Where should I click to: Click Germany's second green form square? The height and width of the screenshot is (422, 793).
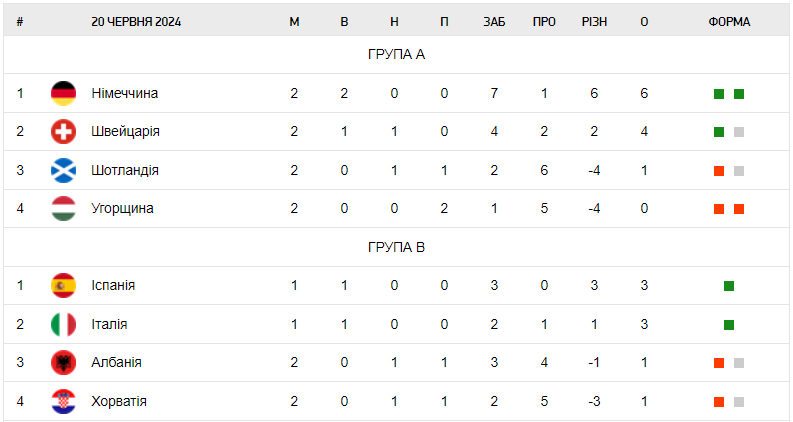739,94
